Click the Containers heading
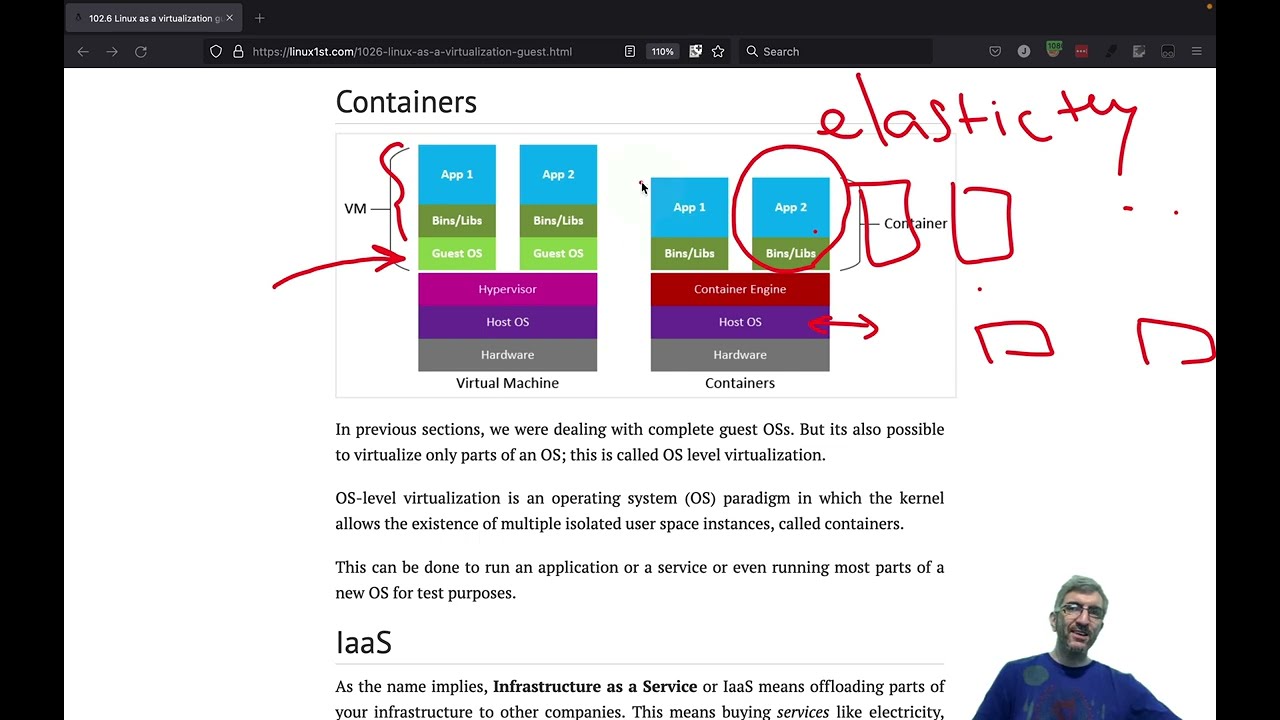The height and width of the screenshot is (720, 1280). pyautogui.click(x=406, y=102)
